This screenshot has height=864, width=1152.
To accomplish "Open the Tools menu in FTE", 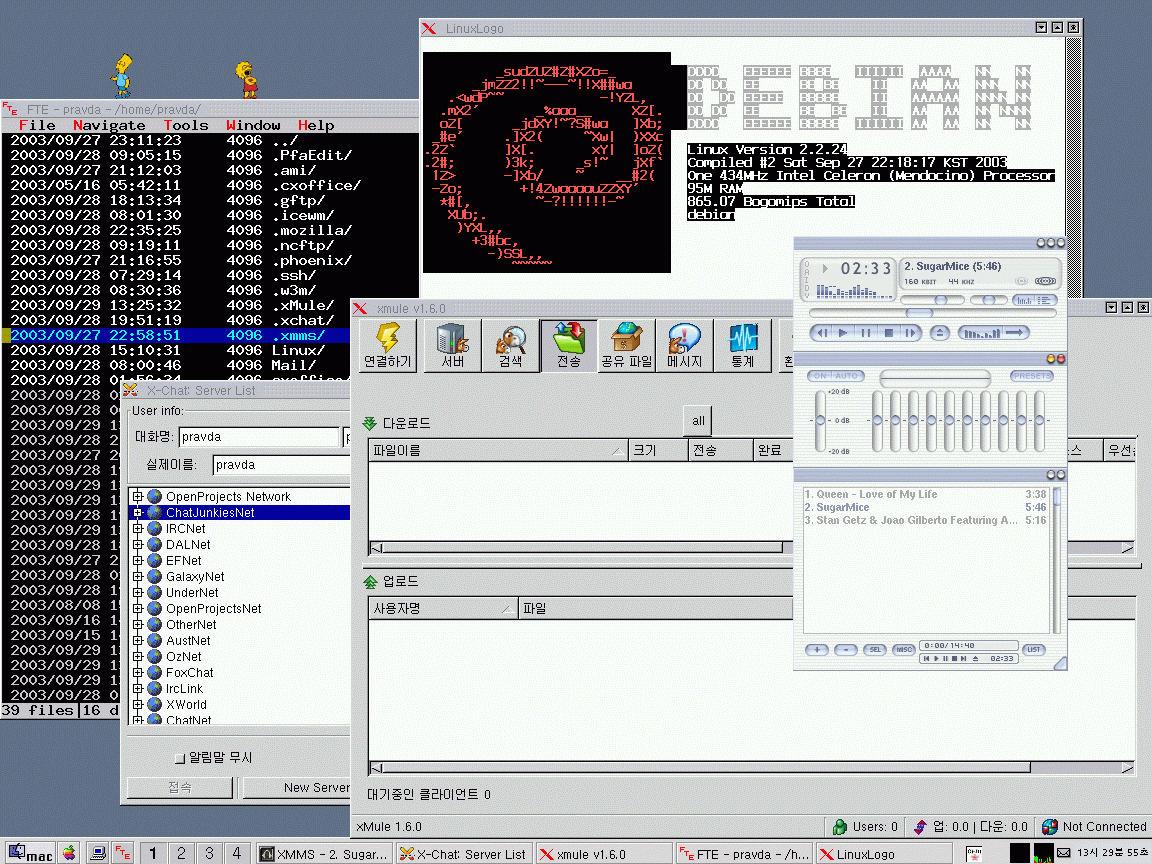I will point(186,125).
